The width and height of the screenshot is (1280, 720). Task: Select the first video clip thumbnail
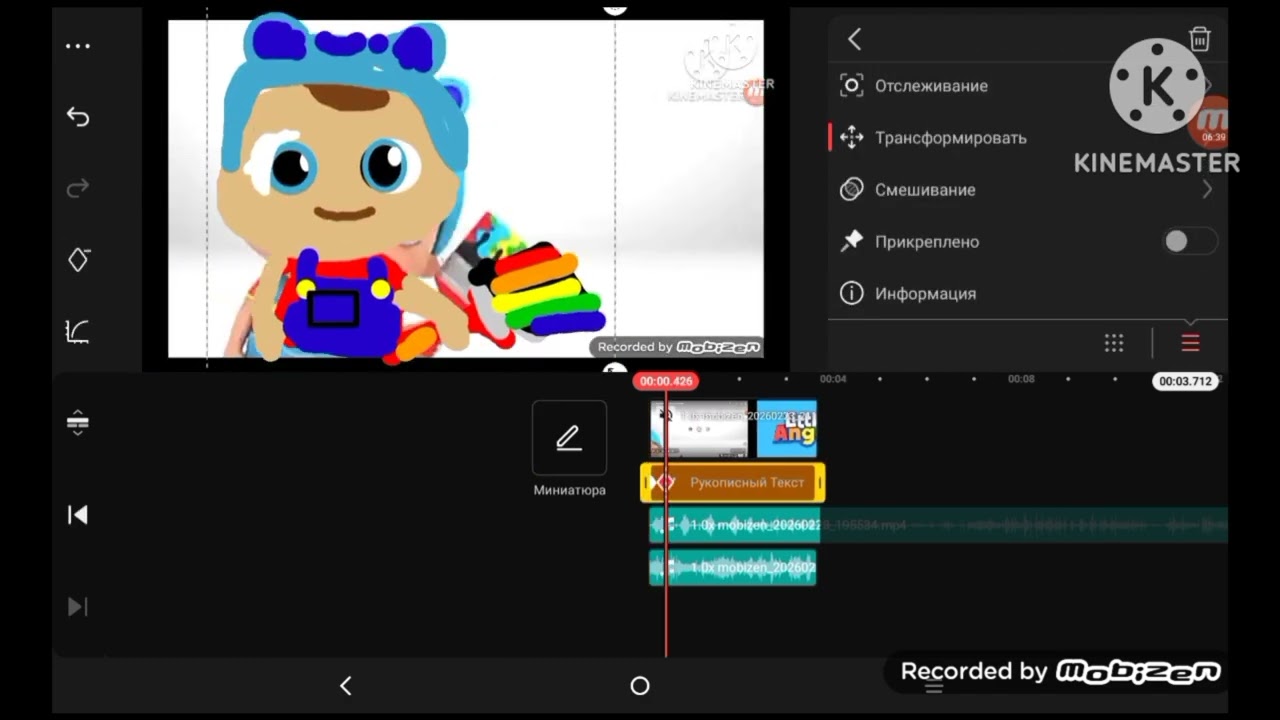click(x=699, y=429)
